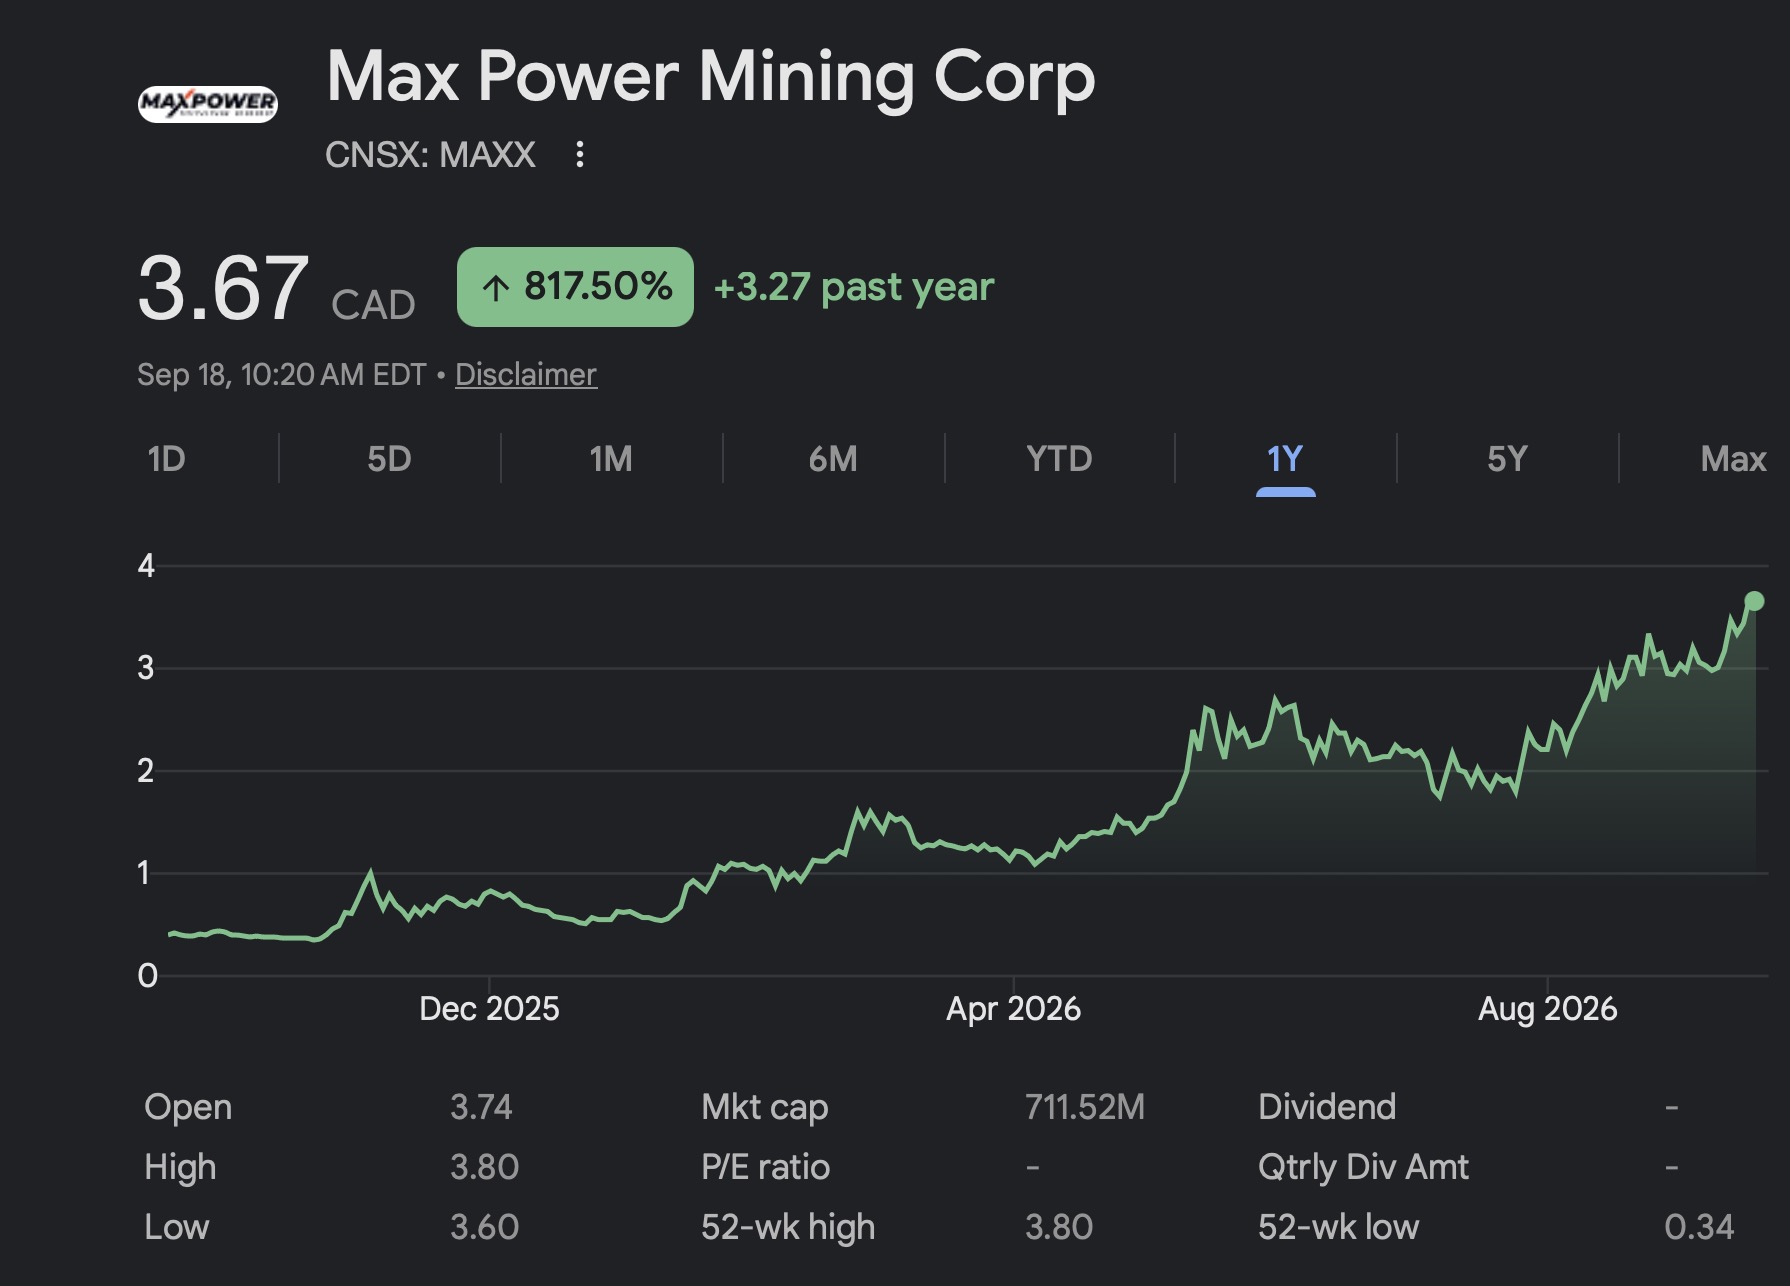Click the Dec 2025 axis label

tap(489, 1008)
